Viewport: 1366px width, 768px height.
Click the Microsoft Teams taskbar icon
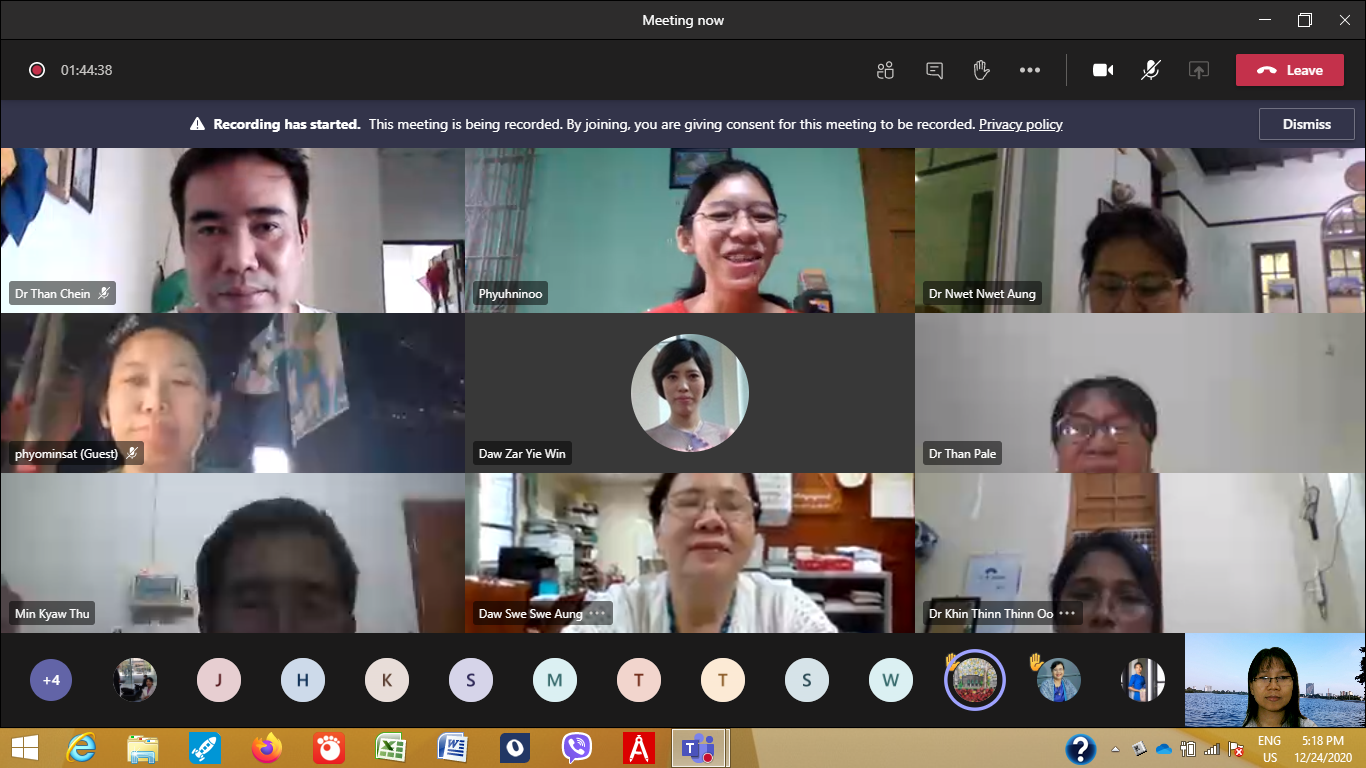(x=699, y=748)
